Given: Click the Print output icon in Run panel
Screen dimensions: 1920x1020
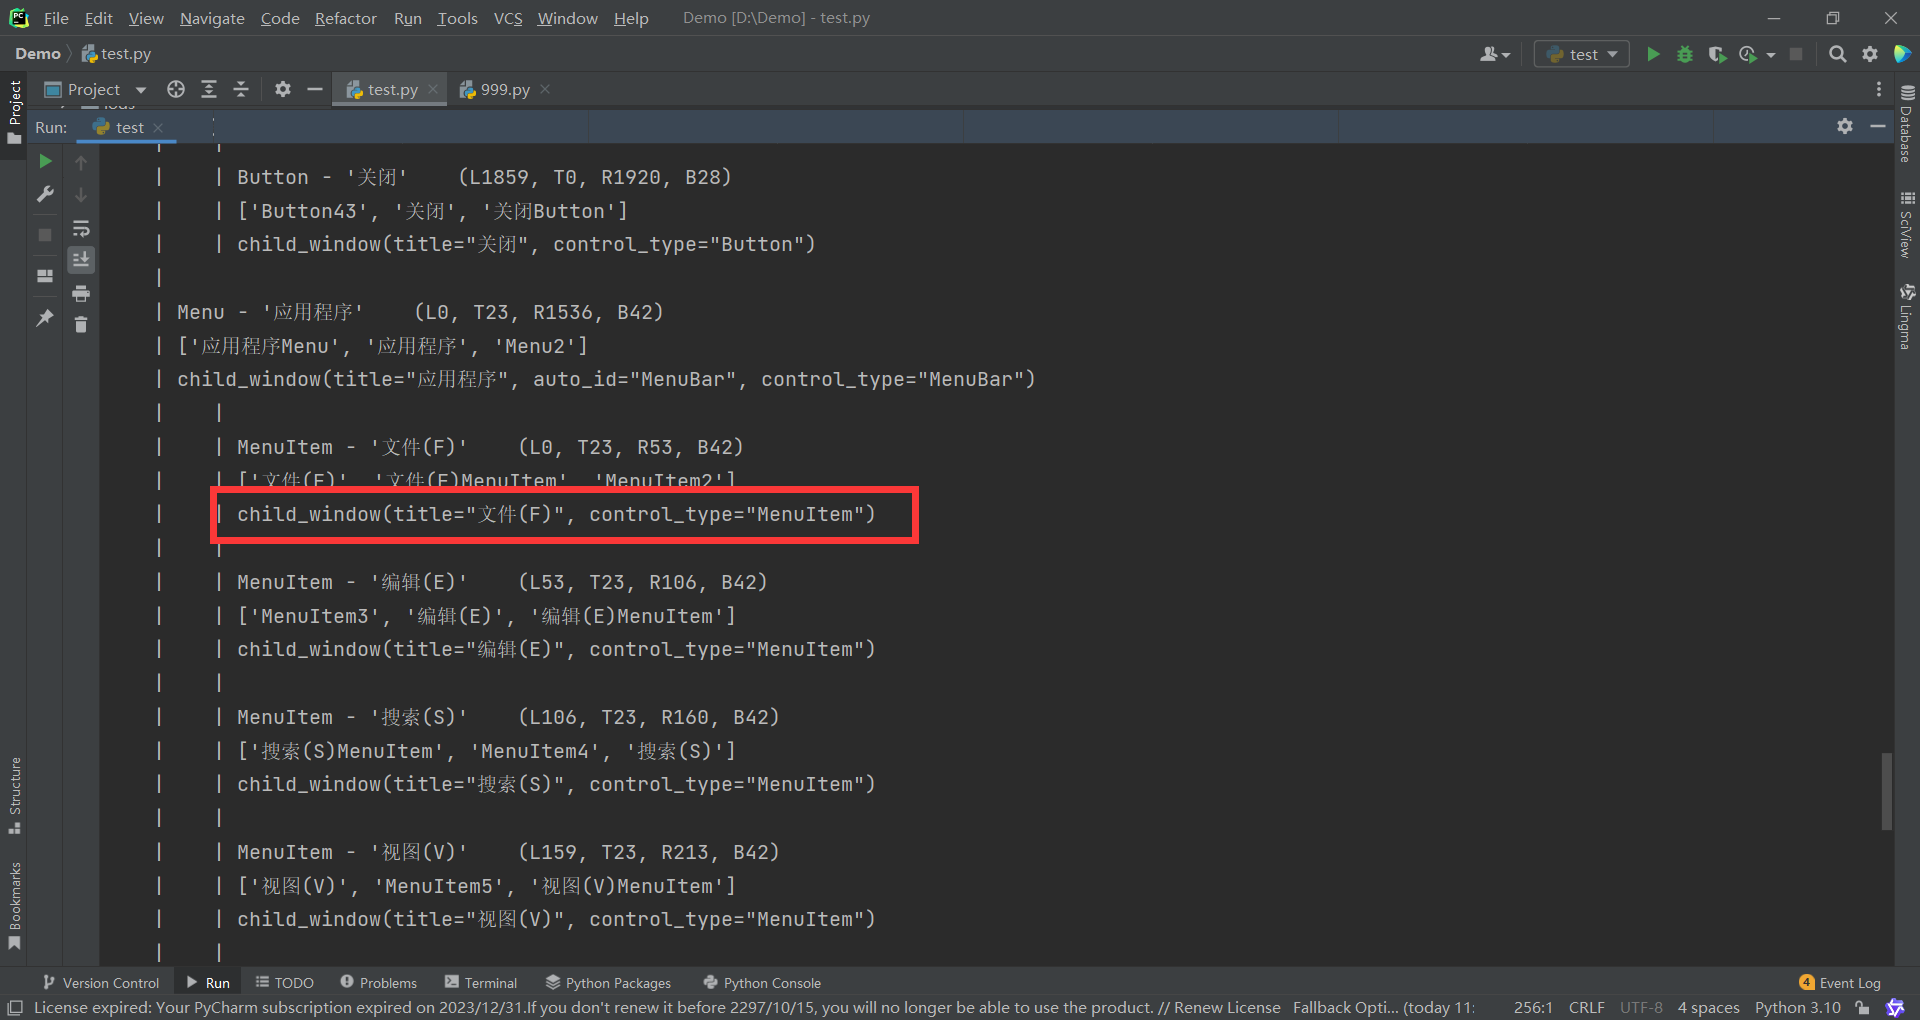Looking at the screenshot, I should coord(81,293).
